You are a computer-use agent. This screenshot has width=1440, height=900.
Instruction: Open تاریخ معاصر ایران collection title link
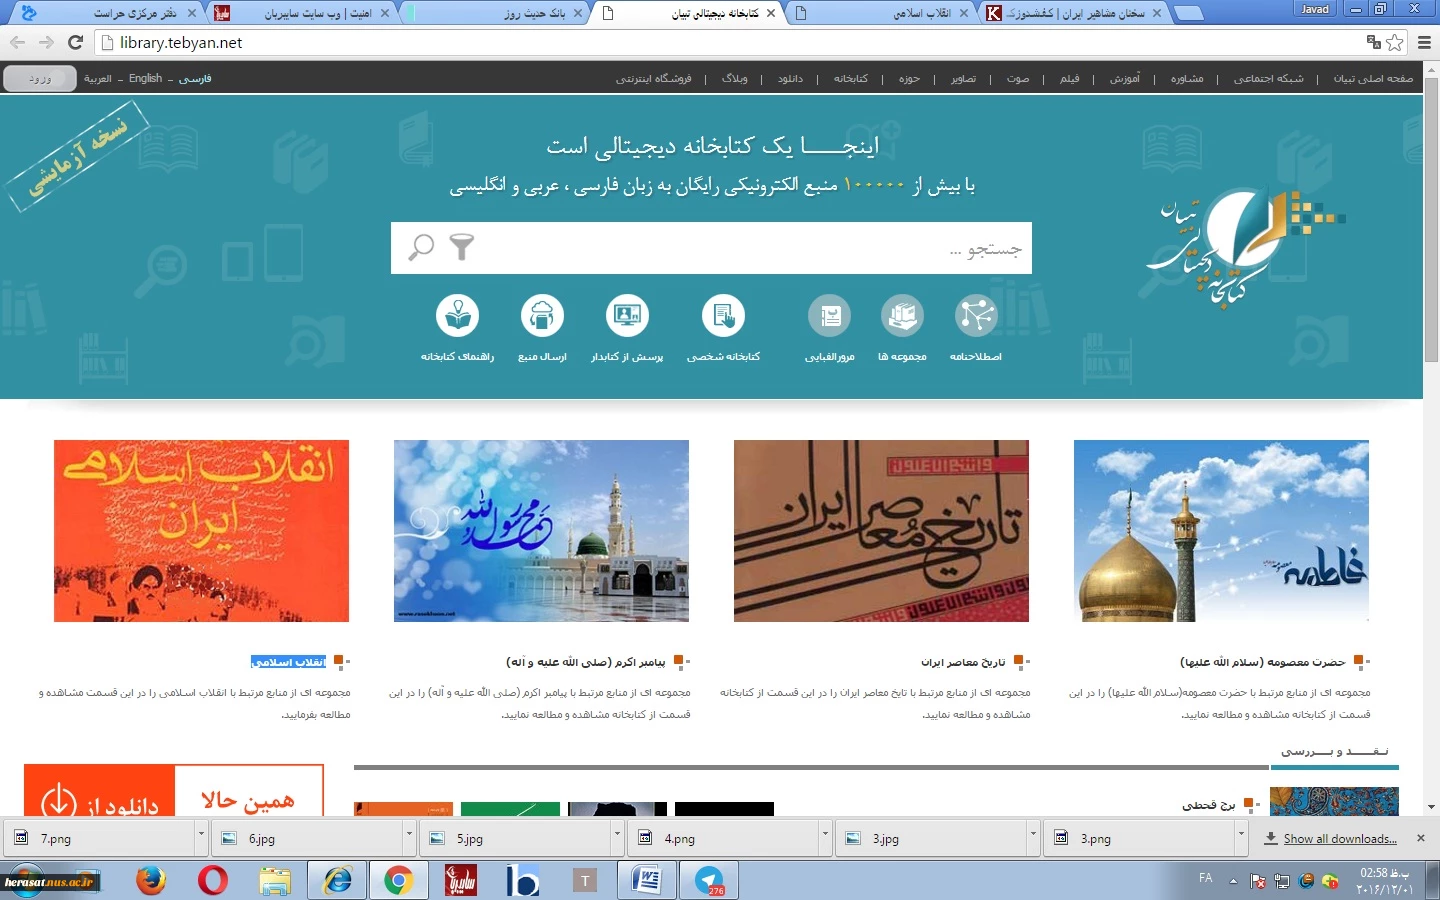pos(963,662)
